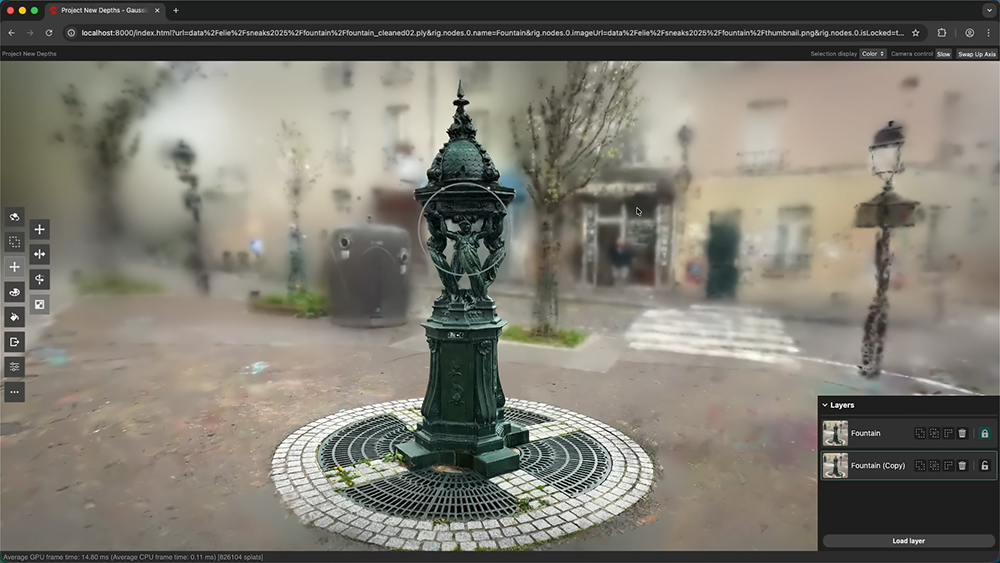Unlock the Fountain layer
The height and width of the screenshot is (563, 1000).
click(984, 433)
